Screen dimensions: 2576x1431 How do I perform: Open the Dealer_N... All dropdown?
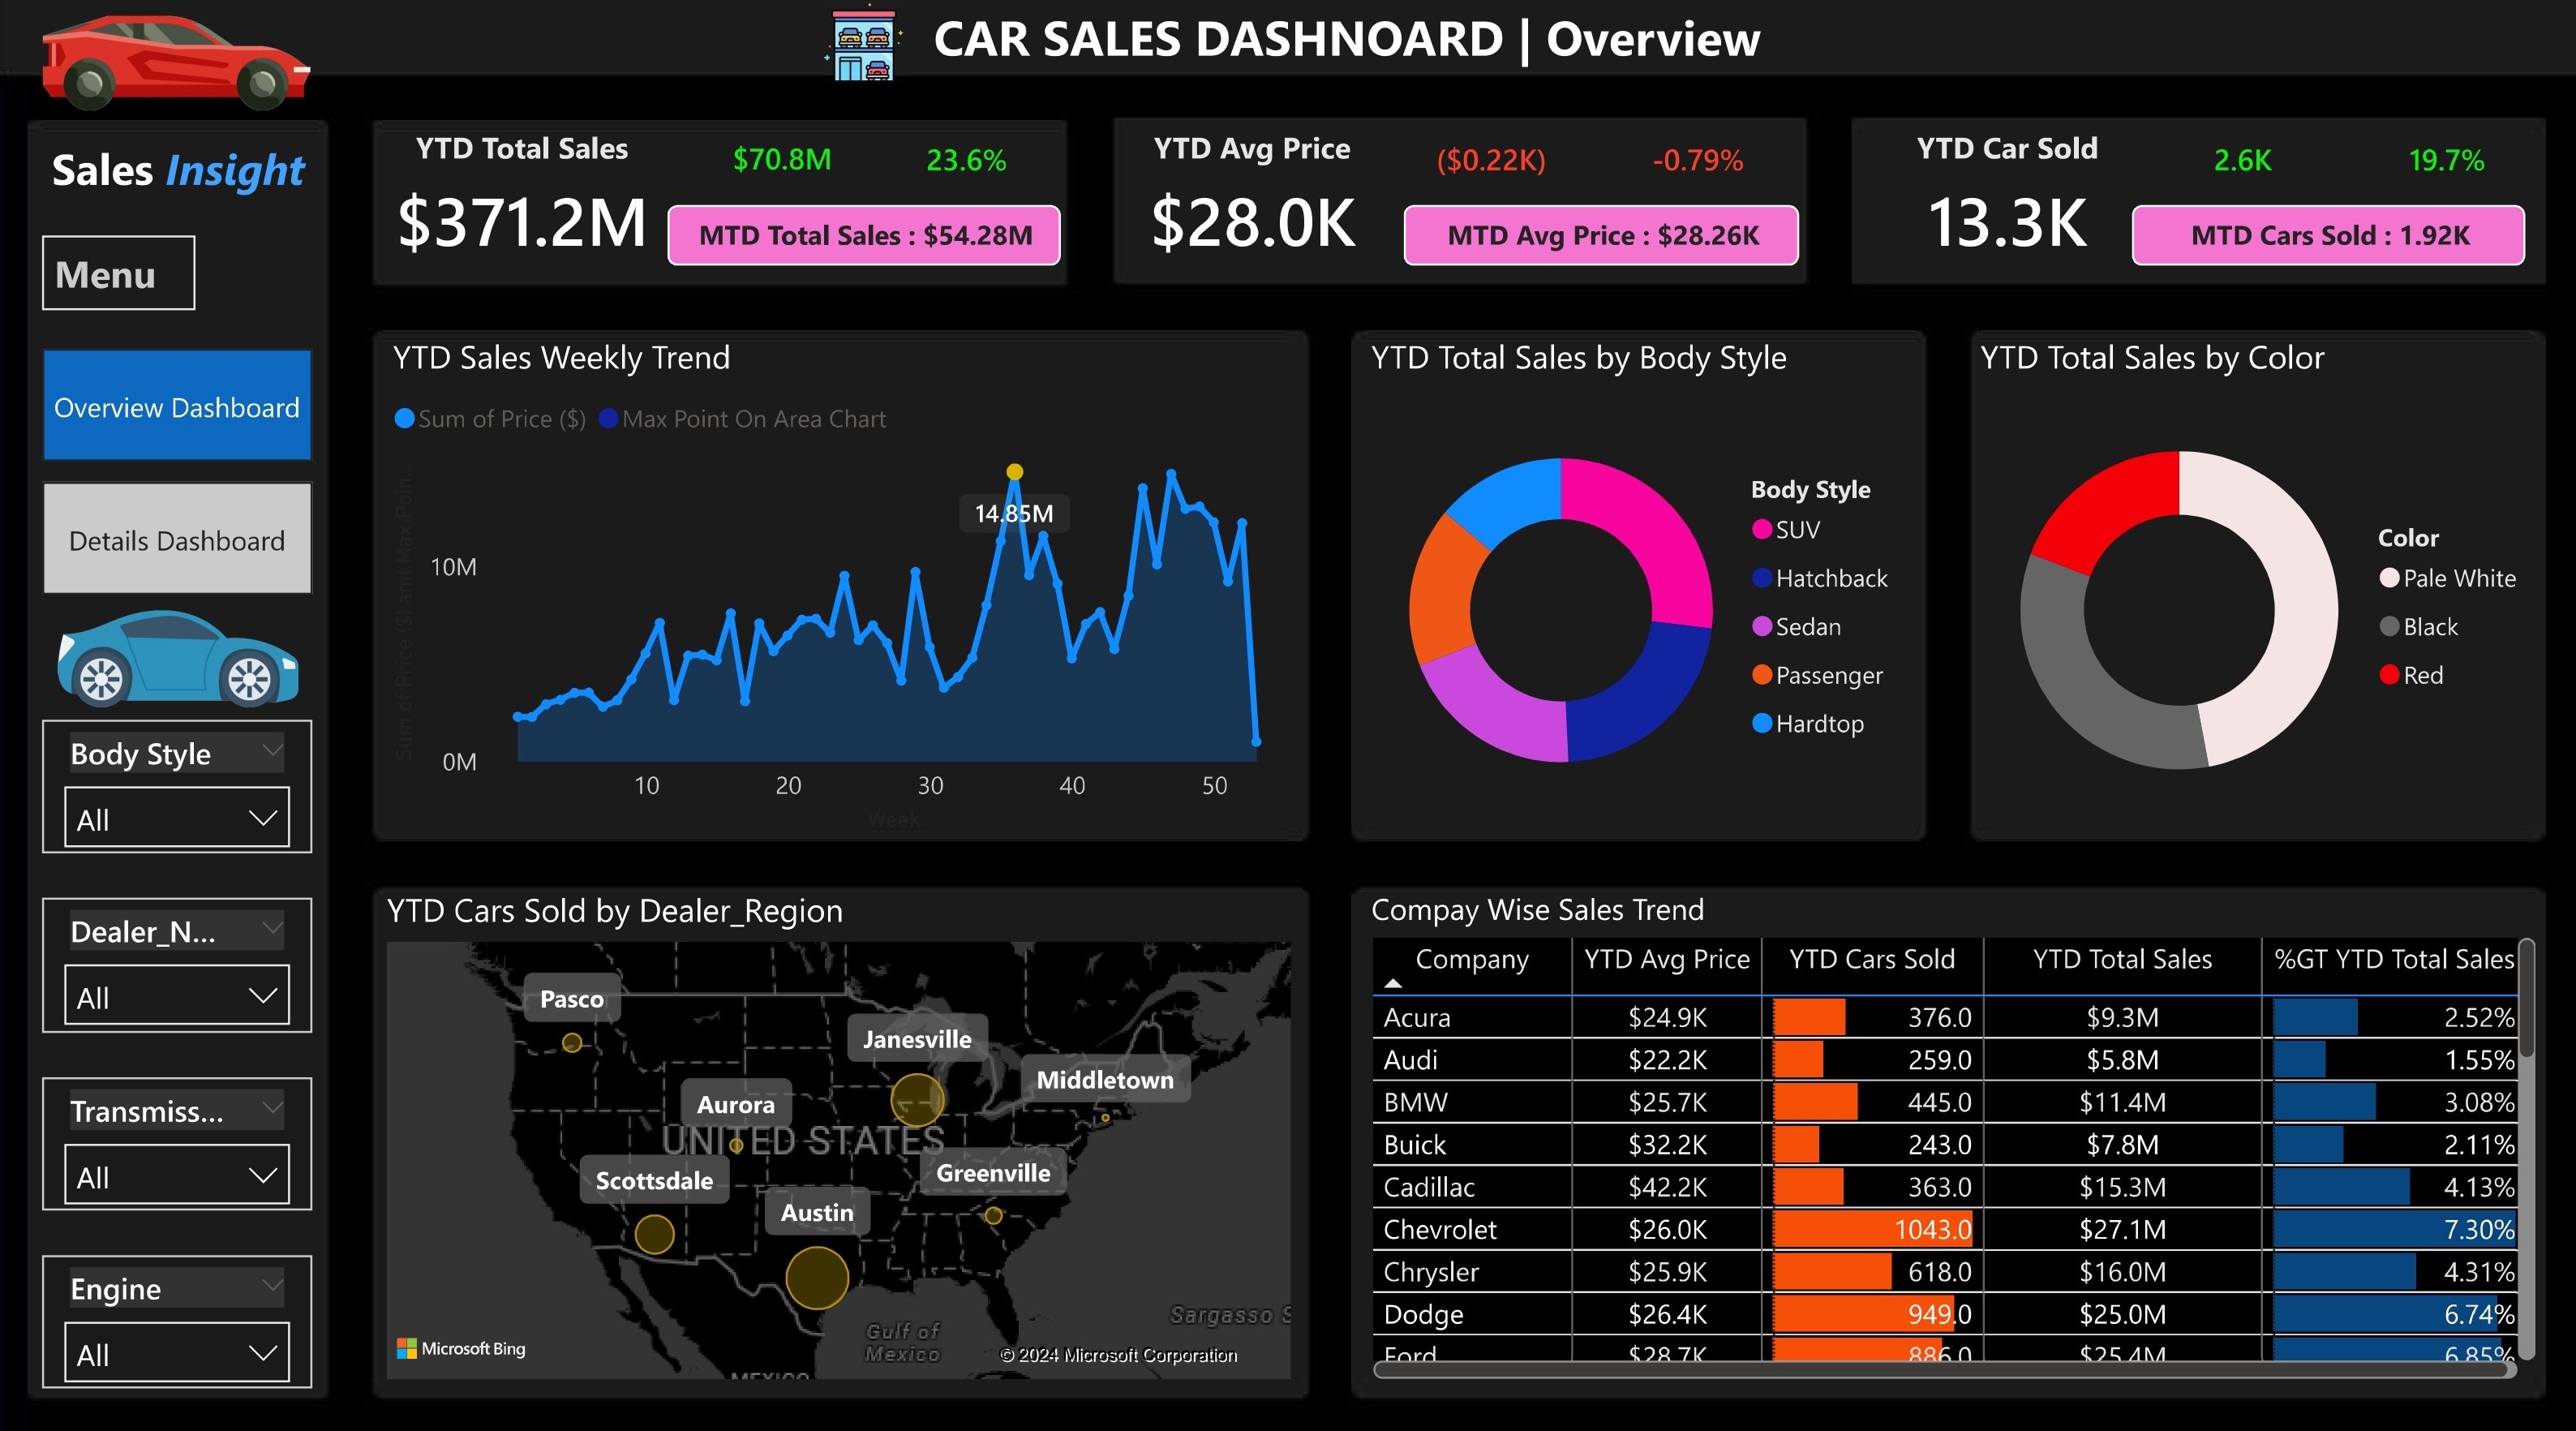pos(177,997)
